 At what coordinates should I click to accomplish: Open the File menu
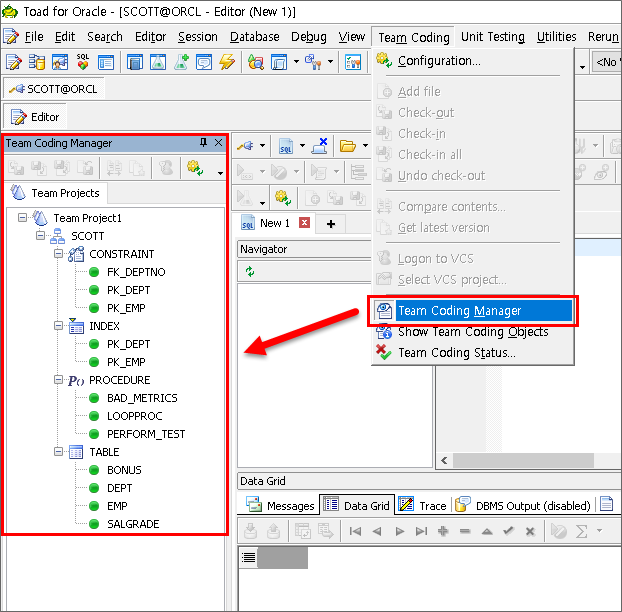(x=34, y=36)
